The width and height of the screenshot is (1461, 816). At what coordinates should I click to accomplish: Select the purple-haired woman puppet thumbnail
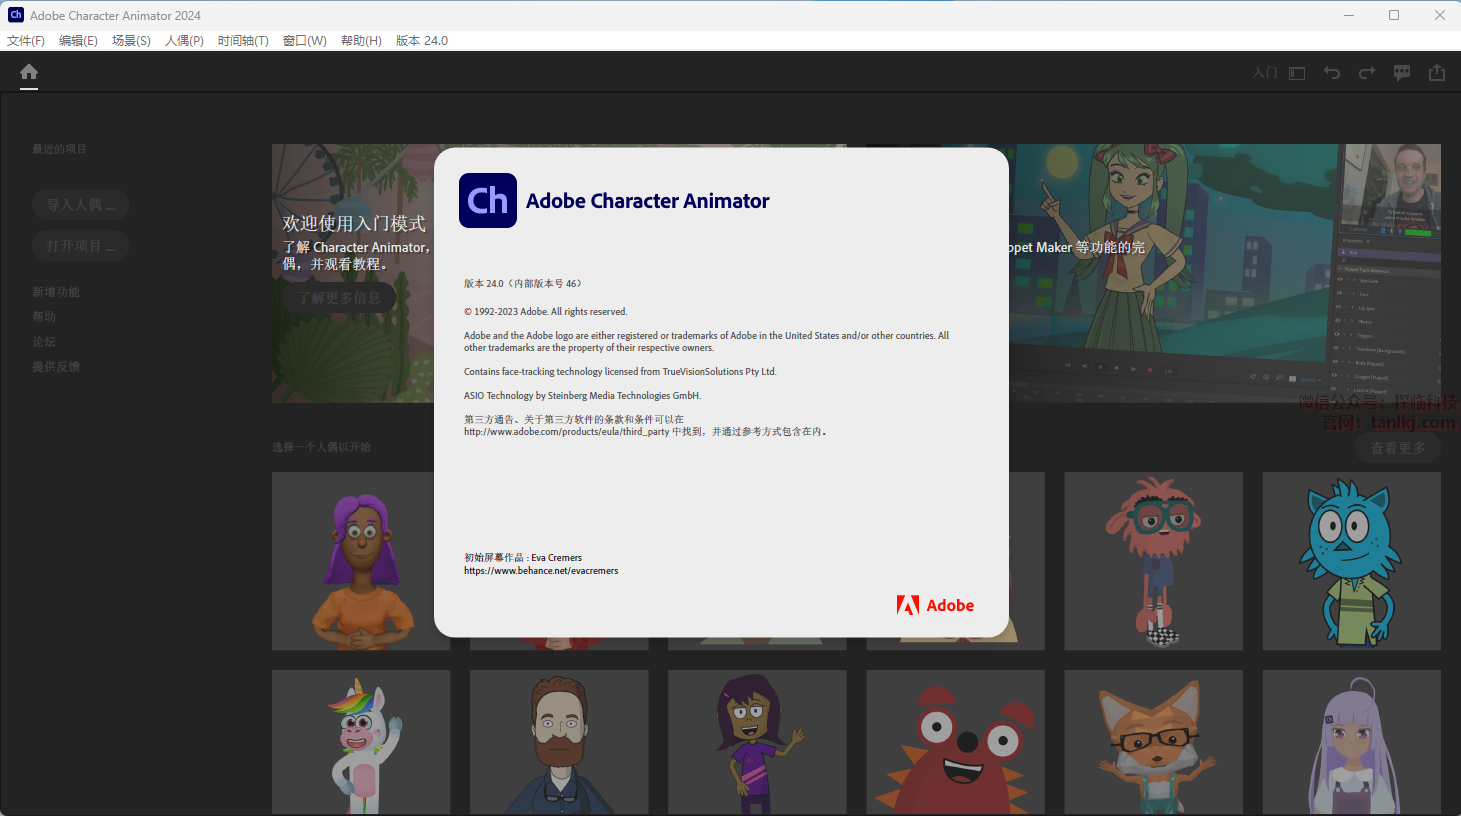pos(361,561)
